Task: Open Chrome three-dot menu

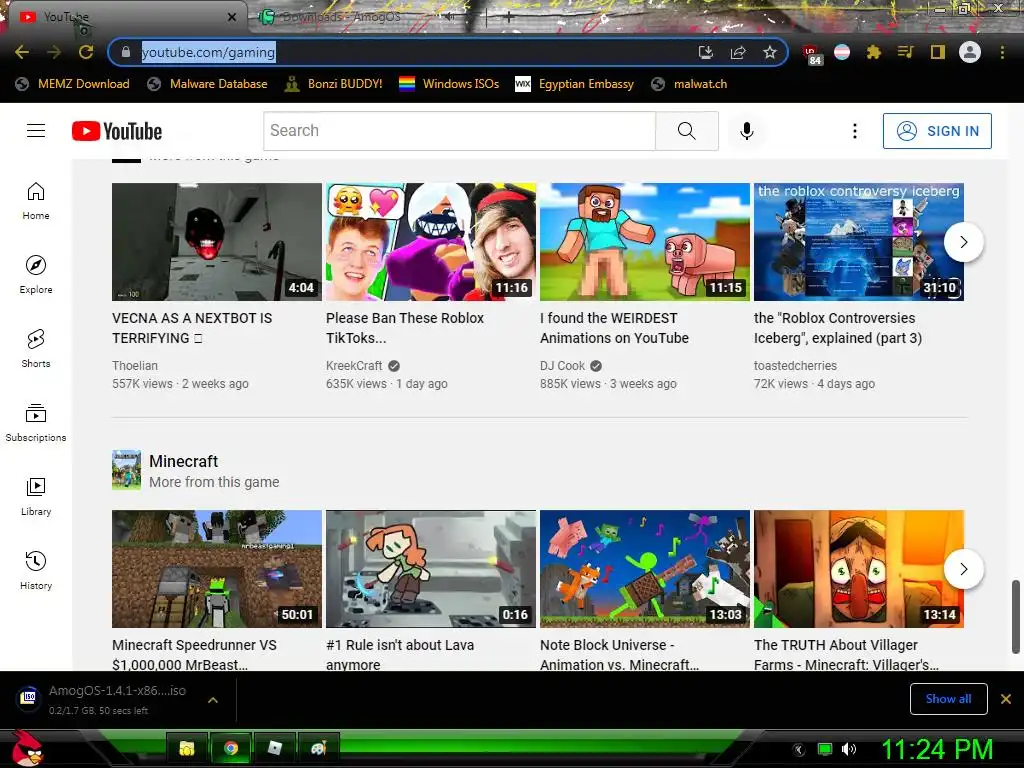Action: [1002, 52]
